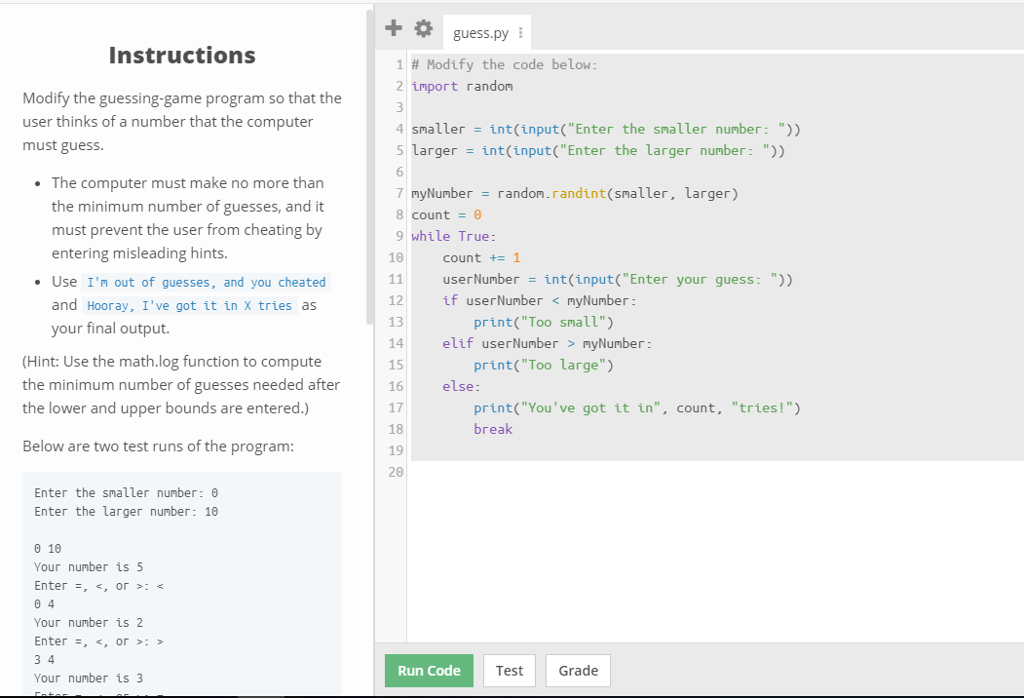Viewport: 1024px width, 698px height.
Task: Open the guess.py tab options menu
Action: 520,33
